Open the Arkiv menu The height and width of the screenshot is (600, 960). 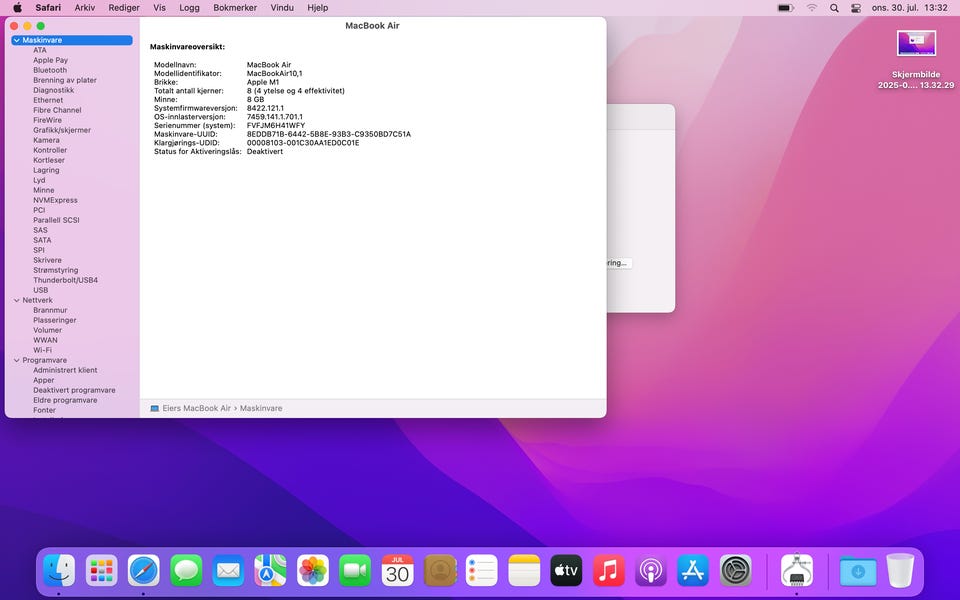point(85,8)
